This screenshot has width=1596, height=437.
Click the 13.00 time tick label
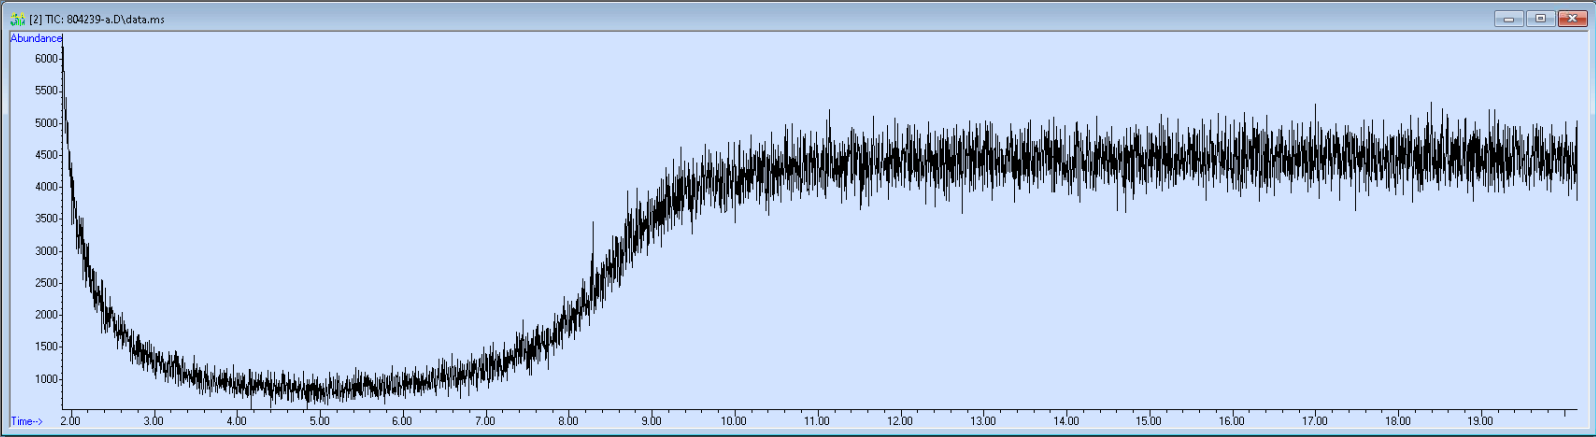pos(983,421)
